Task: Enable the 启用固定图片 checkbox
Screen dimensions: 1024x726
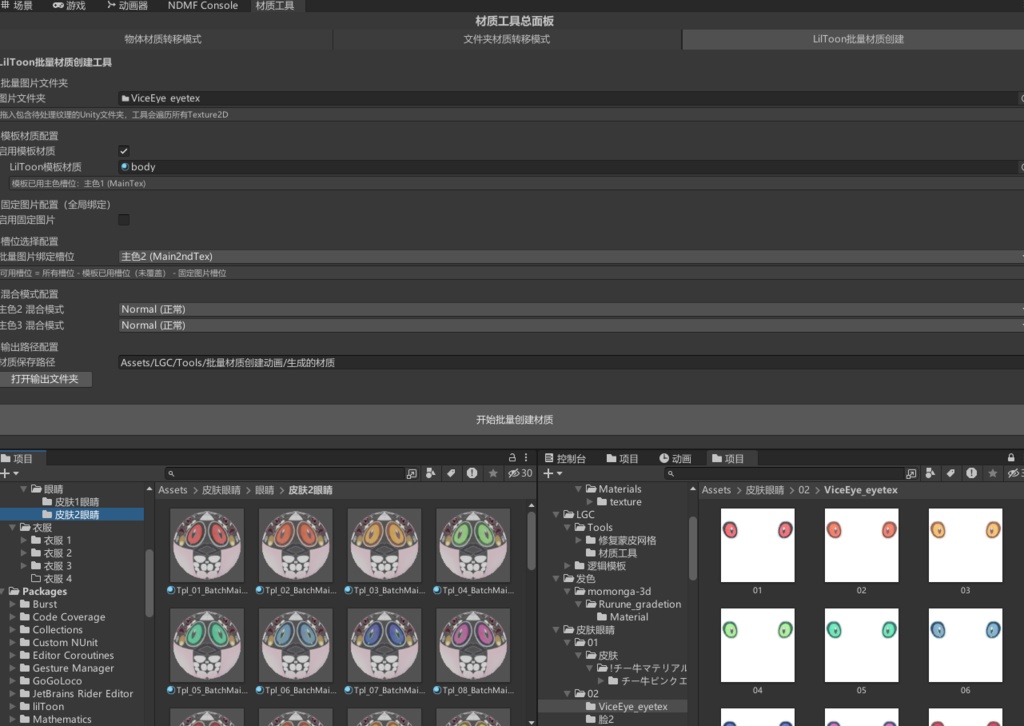Action: point(124,219)
